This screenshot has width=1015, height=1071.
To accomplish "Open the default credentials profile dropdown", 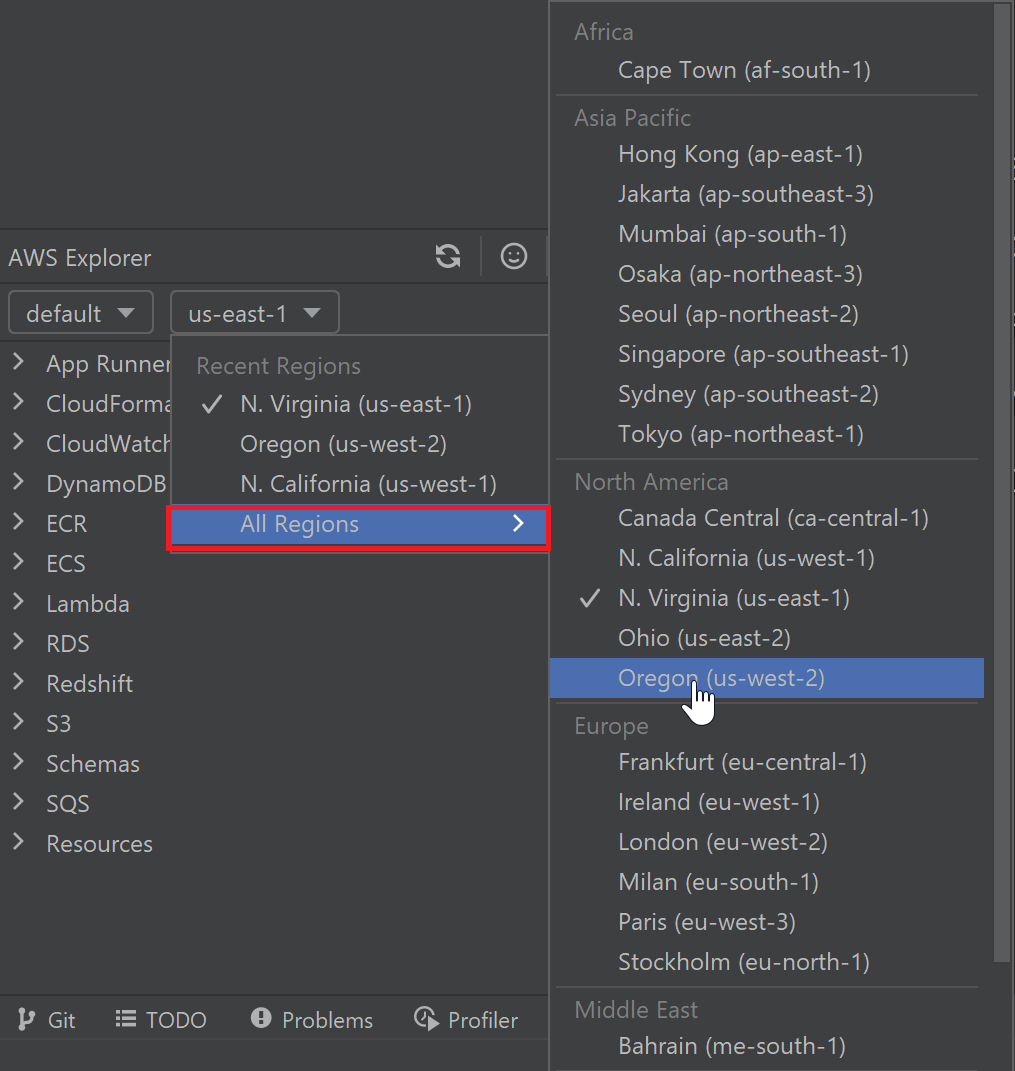I will point(80,313).
